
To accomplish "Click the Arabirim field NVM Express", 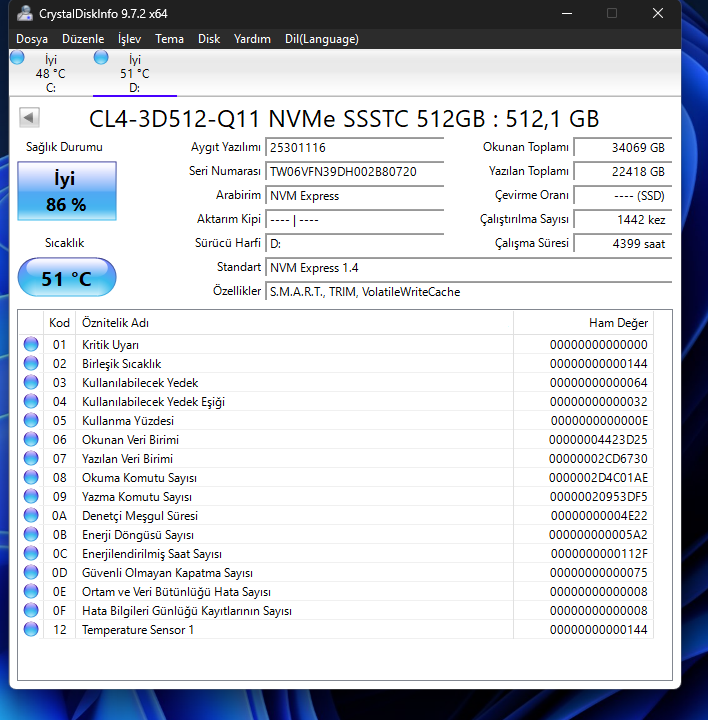I will pyautogui.click(x=354, y=196).
